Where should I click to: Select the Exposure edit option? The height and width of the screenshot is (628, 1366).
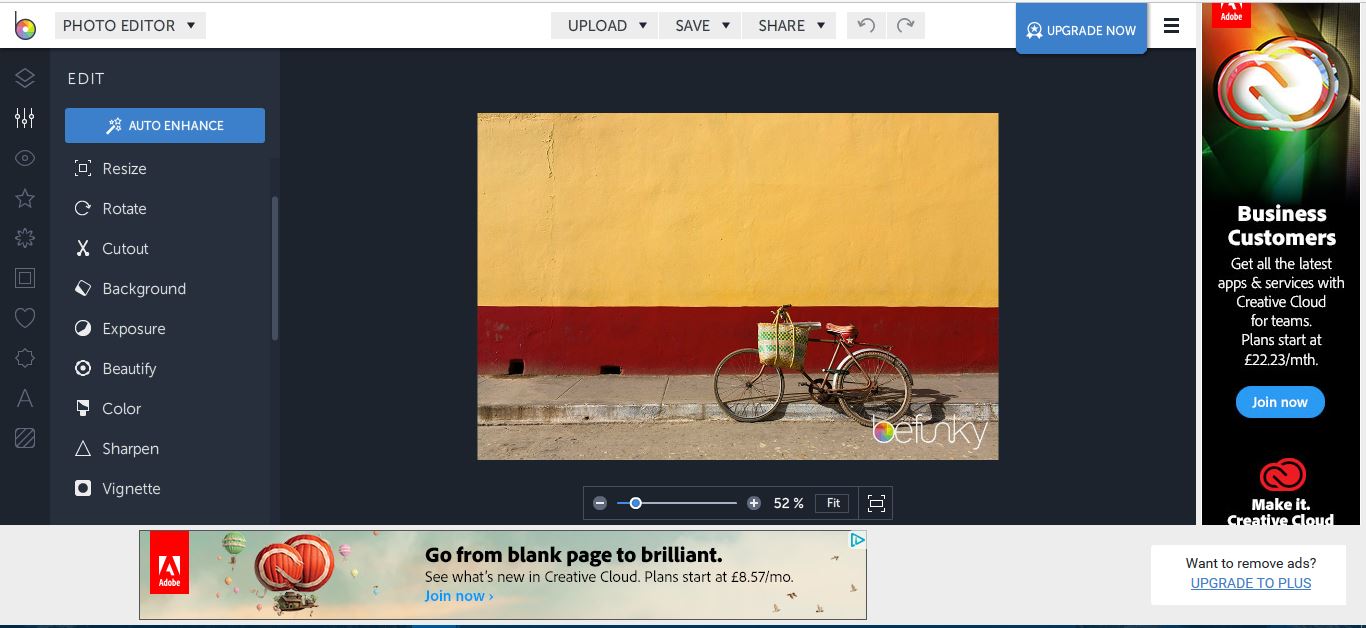click(133, 329)
